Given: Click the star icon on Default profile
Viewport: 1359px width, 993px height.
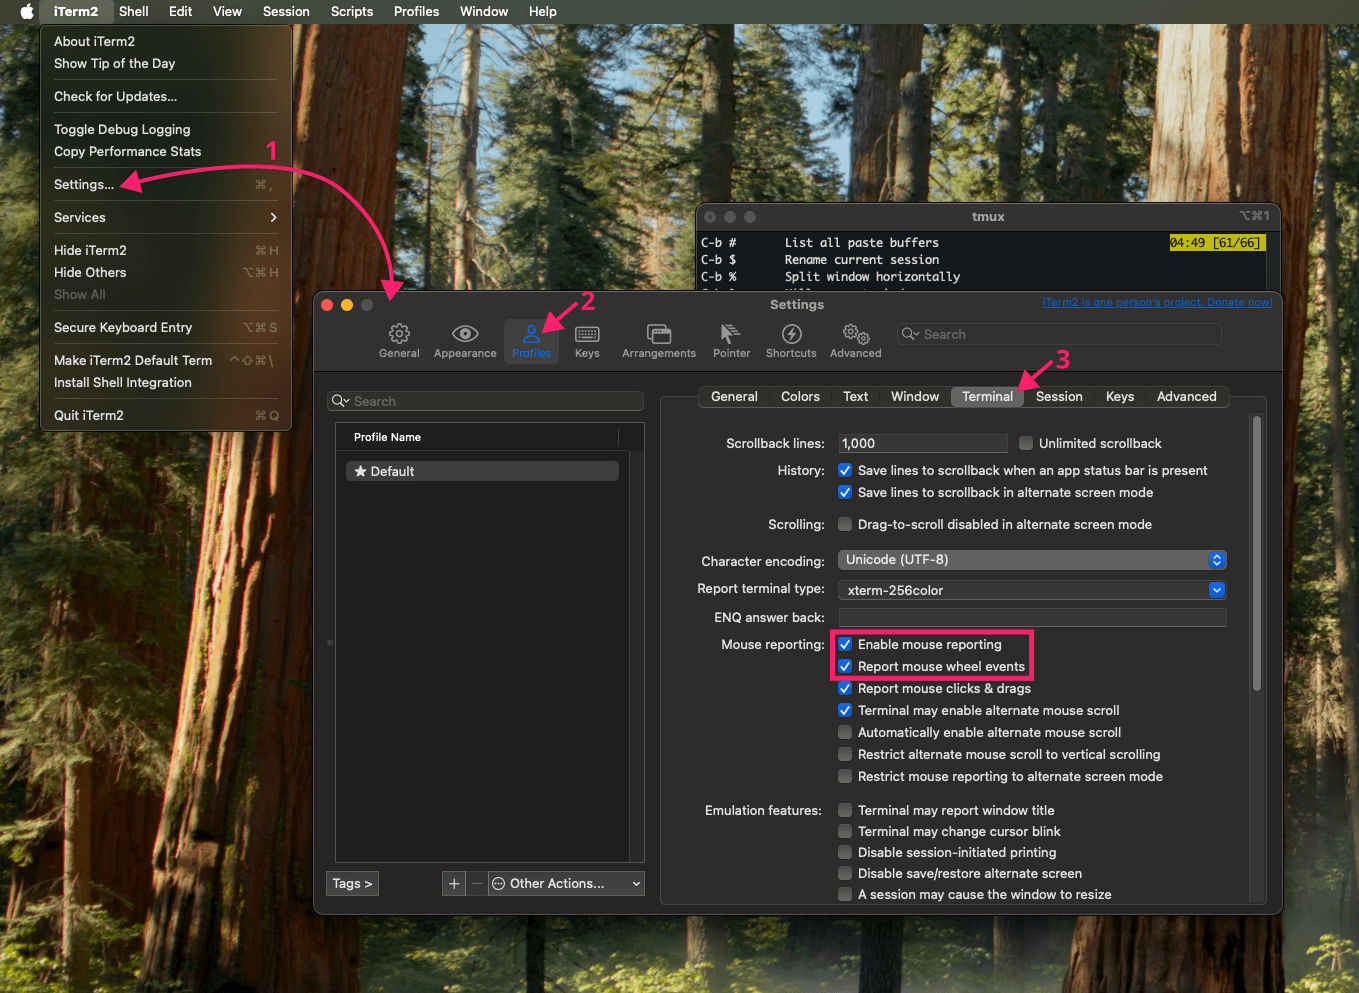Looking at the screenshot, I should (360, 471).
